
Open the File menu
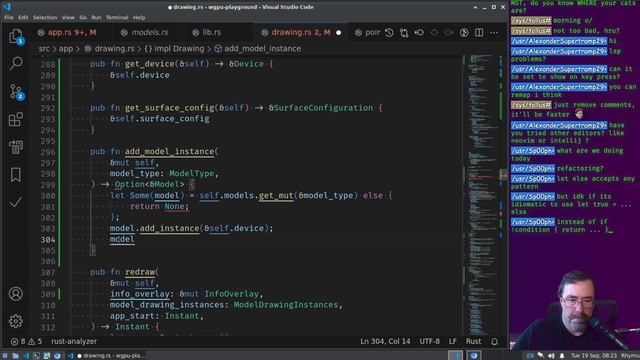pyautogui.click(x=9, y=18)
